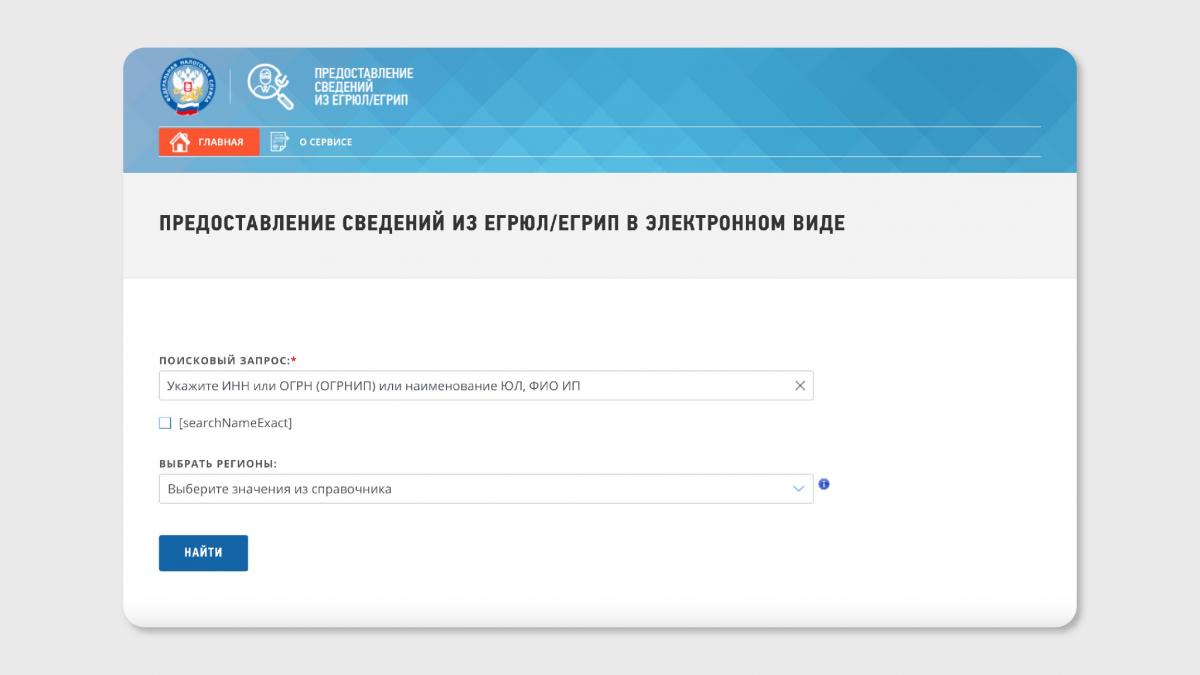Open the Выбрать регионы dropdown
The image size is (1200, 675).
tap(486, 489)
